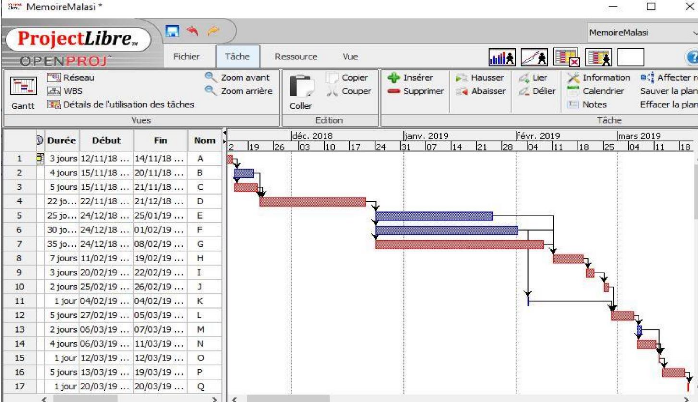Click Zoom avant magnifier

(x=238, y=77)
